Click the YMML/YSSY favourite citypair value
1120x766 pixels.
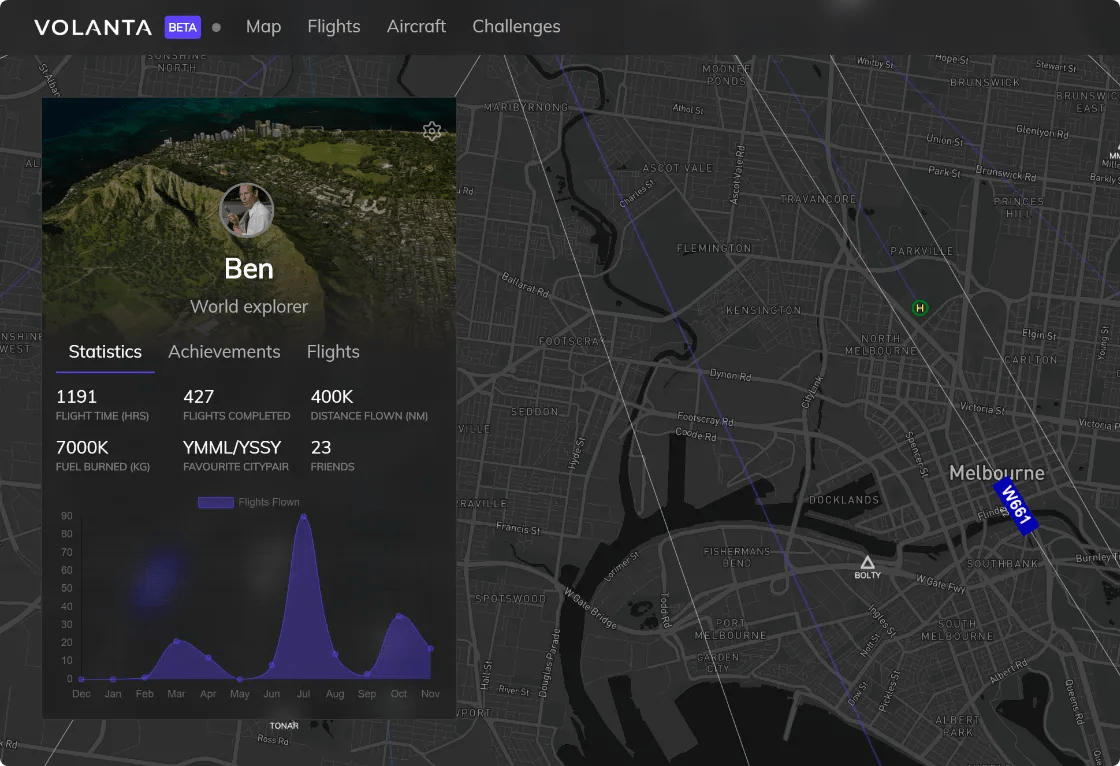tap(232, 447)
